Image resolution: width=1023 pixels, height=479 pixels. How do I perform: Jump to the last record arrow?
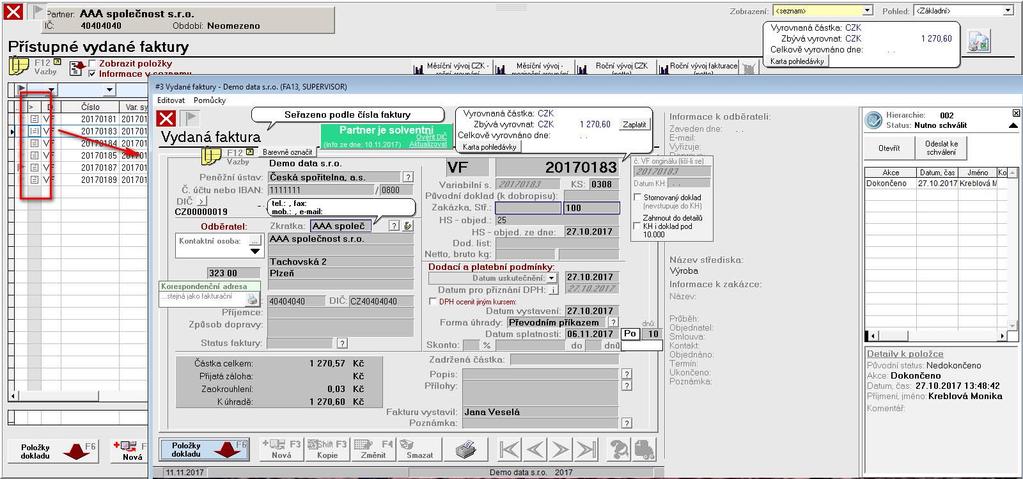586,450
